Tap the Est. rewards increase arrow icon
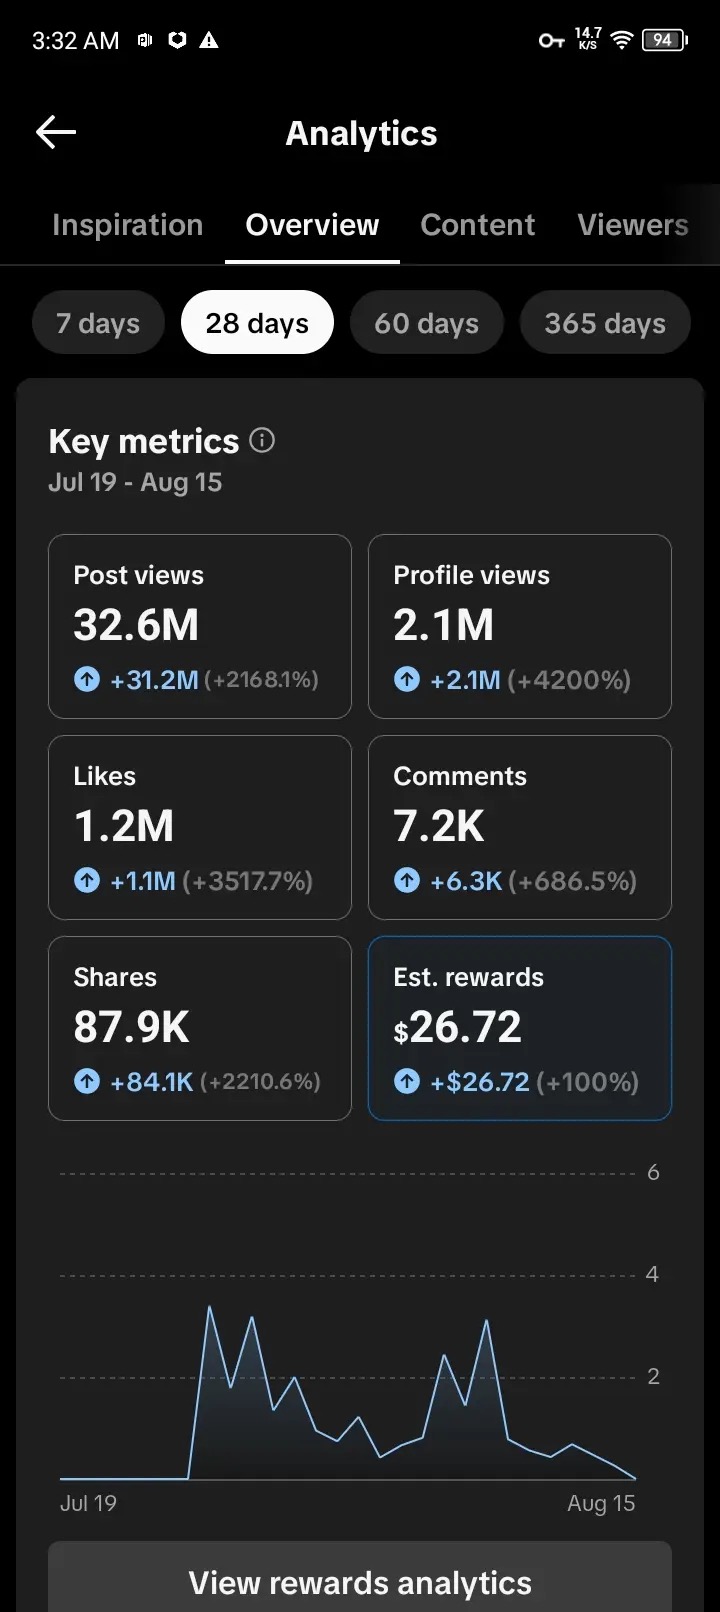The height and width of the screenshot is (1612, 720). click(x=407, y=1082)
